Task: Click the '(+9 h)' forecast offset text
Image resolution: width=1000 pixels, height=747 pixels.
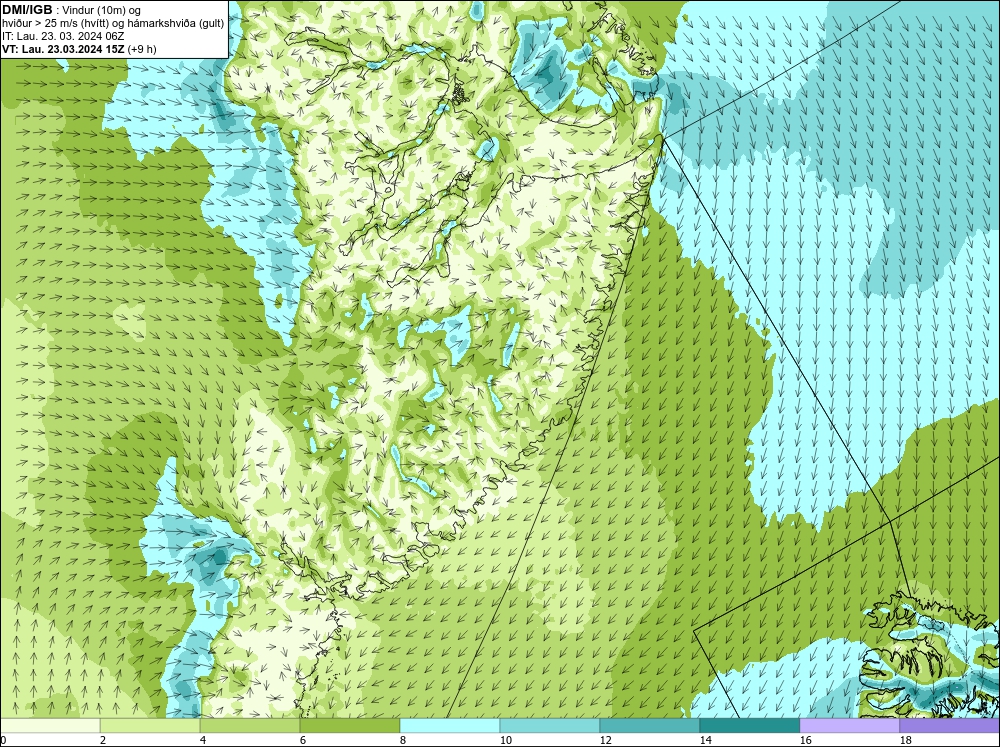Action: [142, 49]
